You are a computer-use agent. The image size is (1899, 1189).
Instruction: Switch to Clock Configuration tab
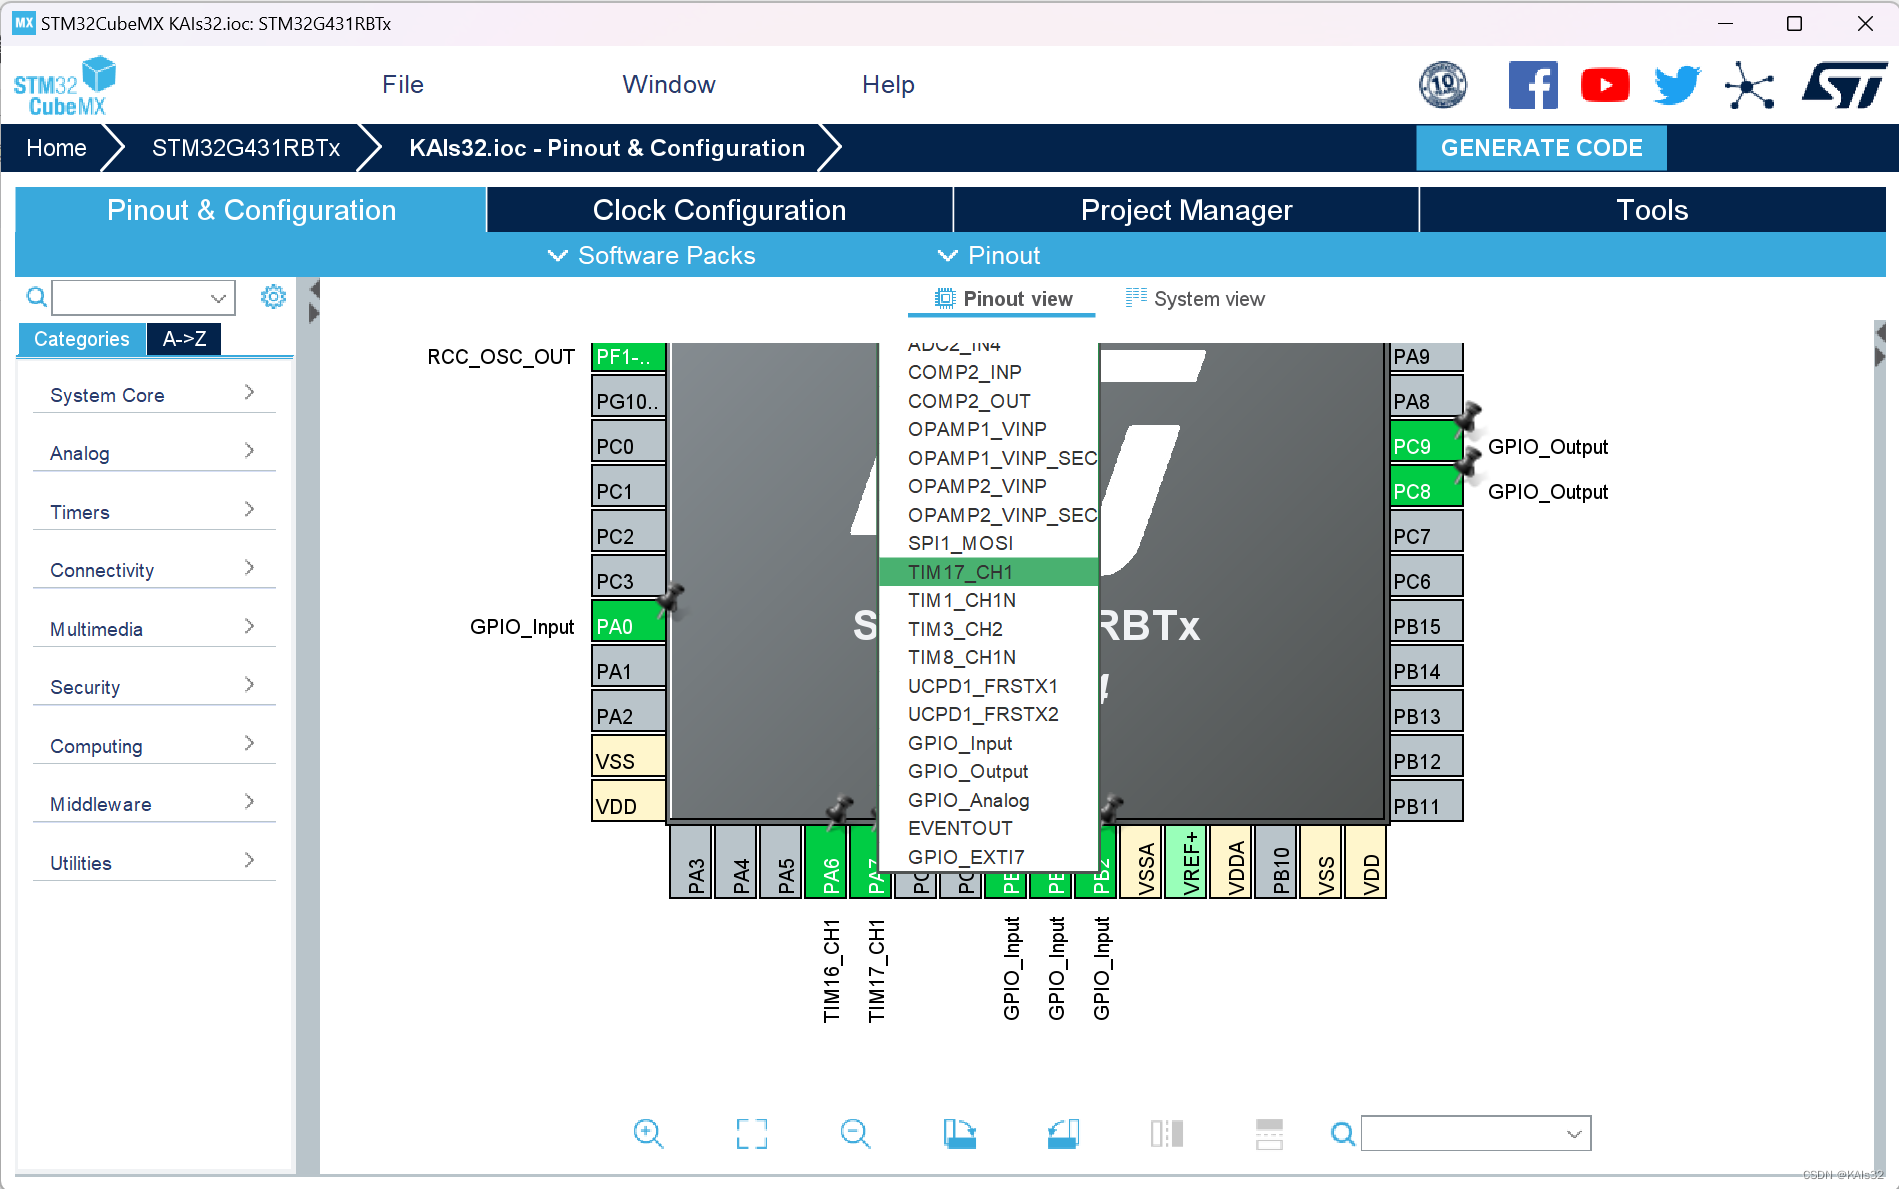point(719,210)
